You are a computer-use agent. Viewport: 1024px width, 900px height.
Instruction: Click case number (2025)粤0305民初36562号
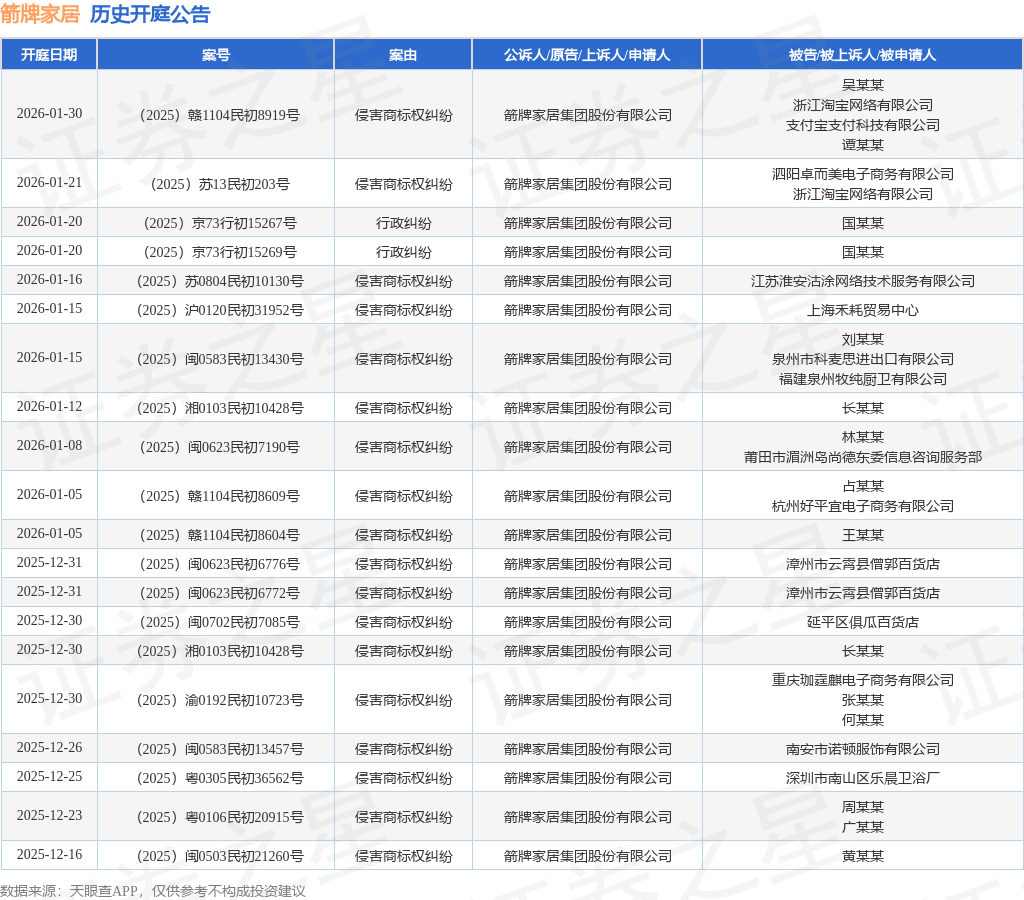tap(220, 778)
